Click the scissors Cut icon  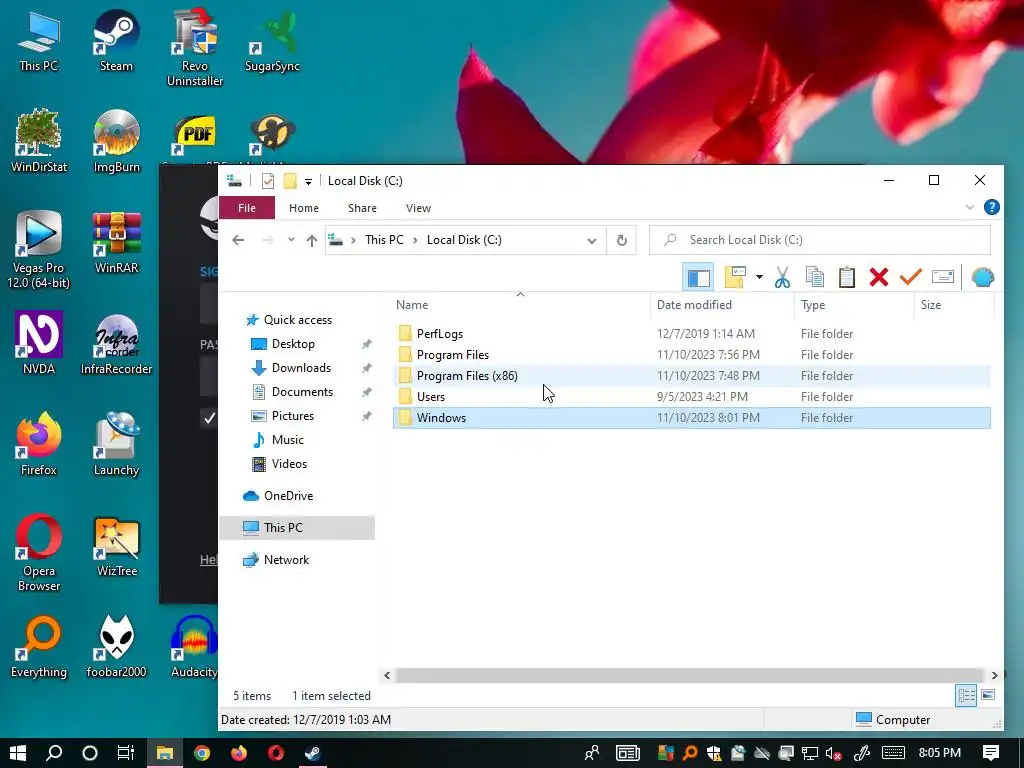pyautogui.click(x=782, y=278)
